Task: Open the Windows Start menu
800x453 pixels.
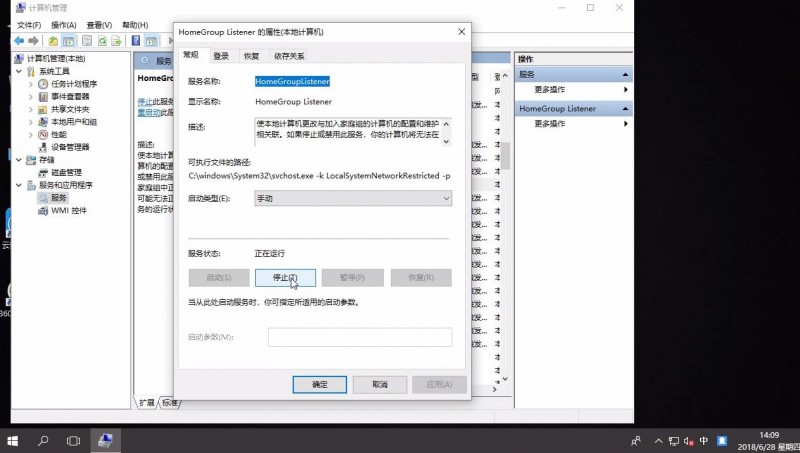Action: [x=12, y=441]
